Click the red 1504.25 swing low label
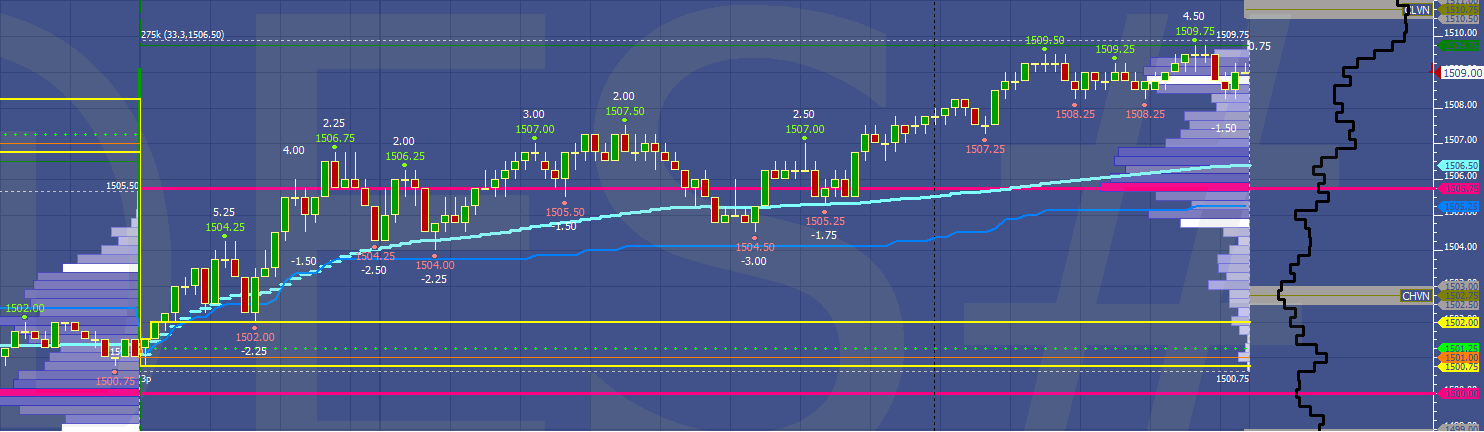The image size is (1484, 432). click(x=375, y=256)
